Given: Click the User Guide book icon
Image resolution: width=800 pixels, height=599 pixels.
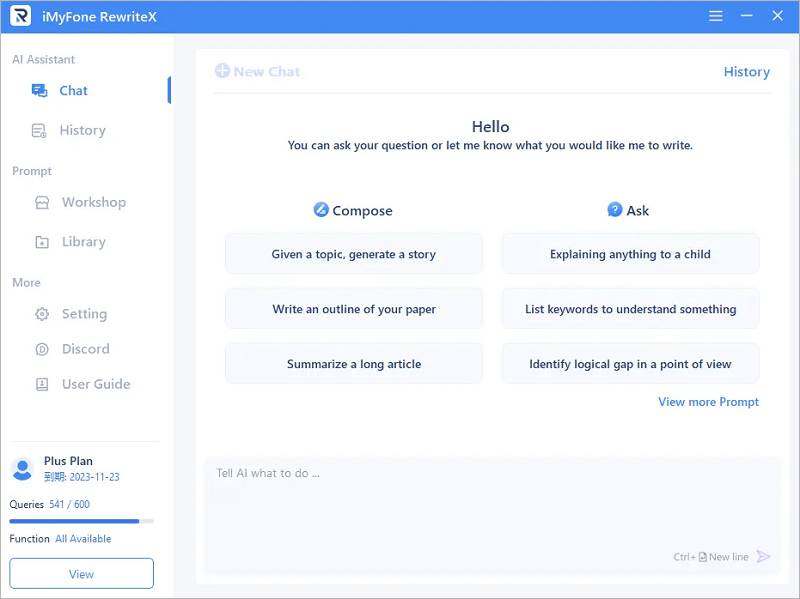Looking at the screenshot, I should pos(42,384).
